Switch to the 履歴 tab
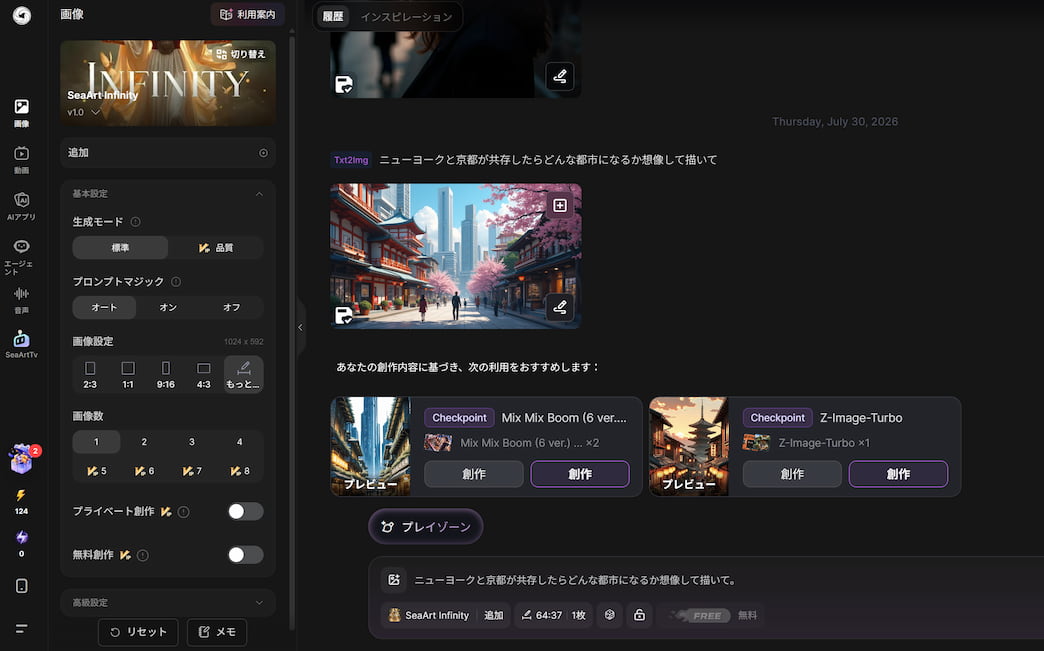Viewport: 1044px width, 651px height. pos(332,17)
